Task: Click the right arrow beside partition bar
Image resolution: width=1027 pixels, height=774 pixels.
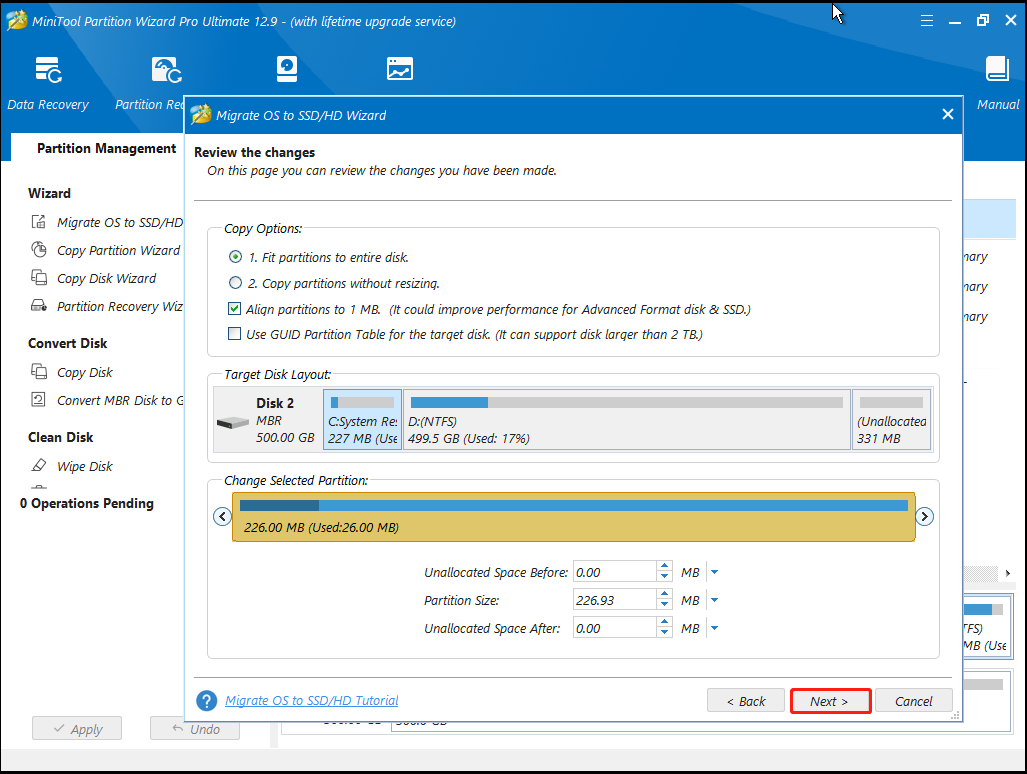Action: (924, 517)
